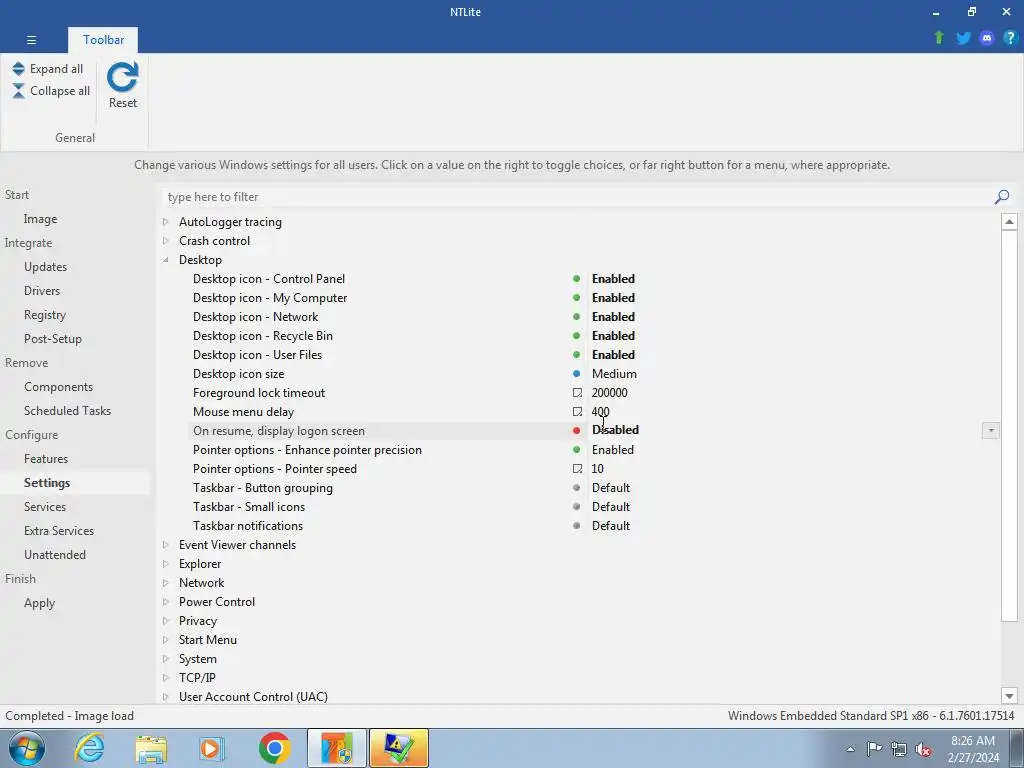Image resolution: width=1024 pixels, height=768 pixels.
Task: Expand the Start Menu group
Action: point(166,640)
